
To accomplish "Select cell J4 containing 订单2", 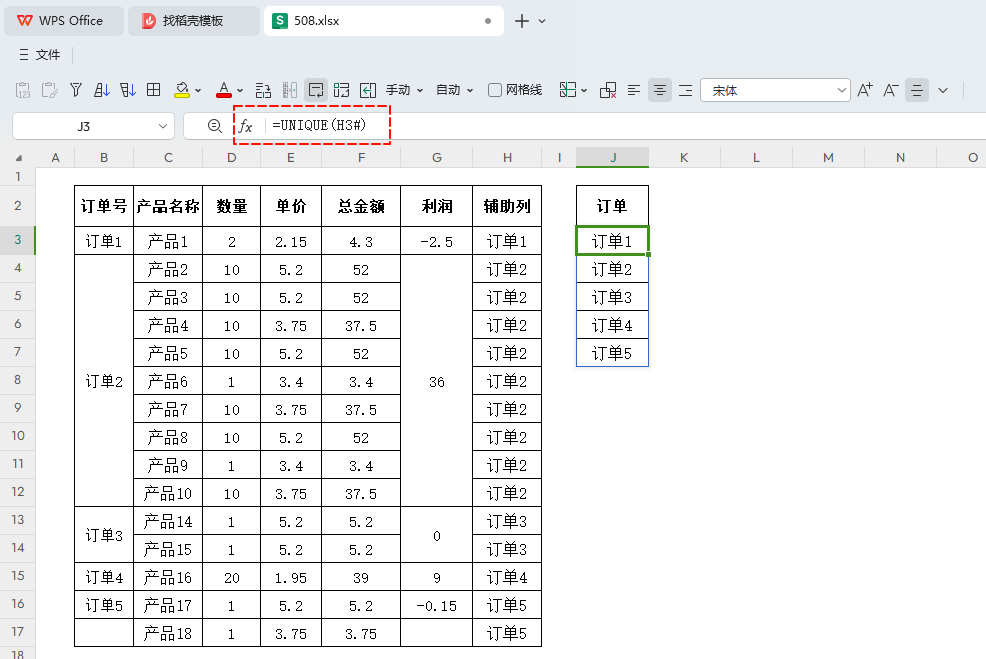I will 612,269.
